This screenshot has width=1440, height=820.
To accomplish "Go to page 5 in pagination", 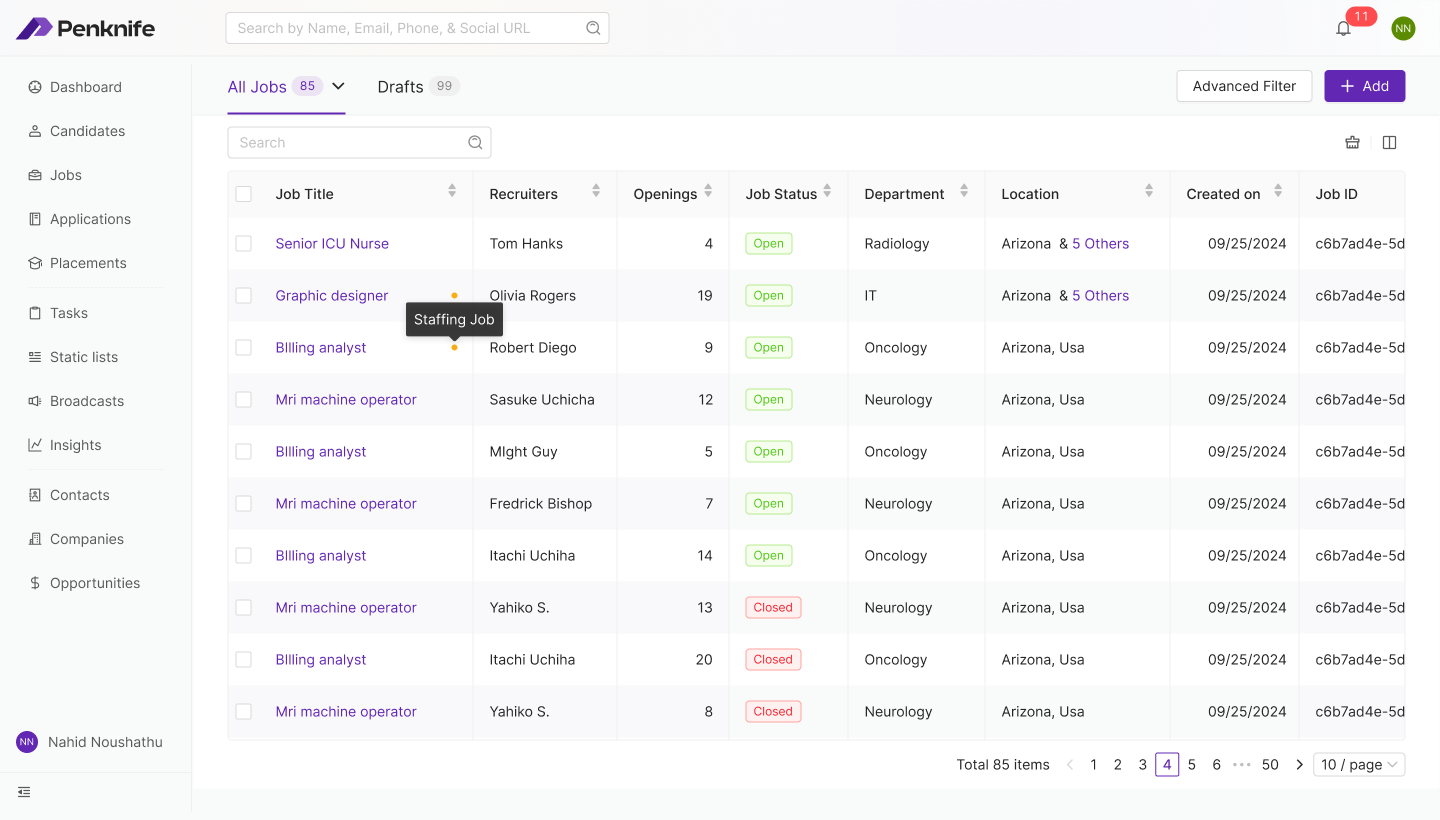I will [1192, 765].
